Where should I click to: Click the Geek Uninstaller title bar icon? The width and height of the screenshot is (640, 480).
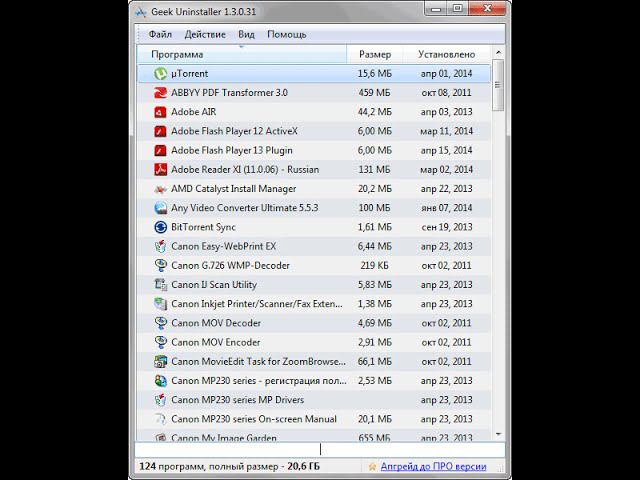(140, 12)
